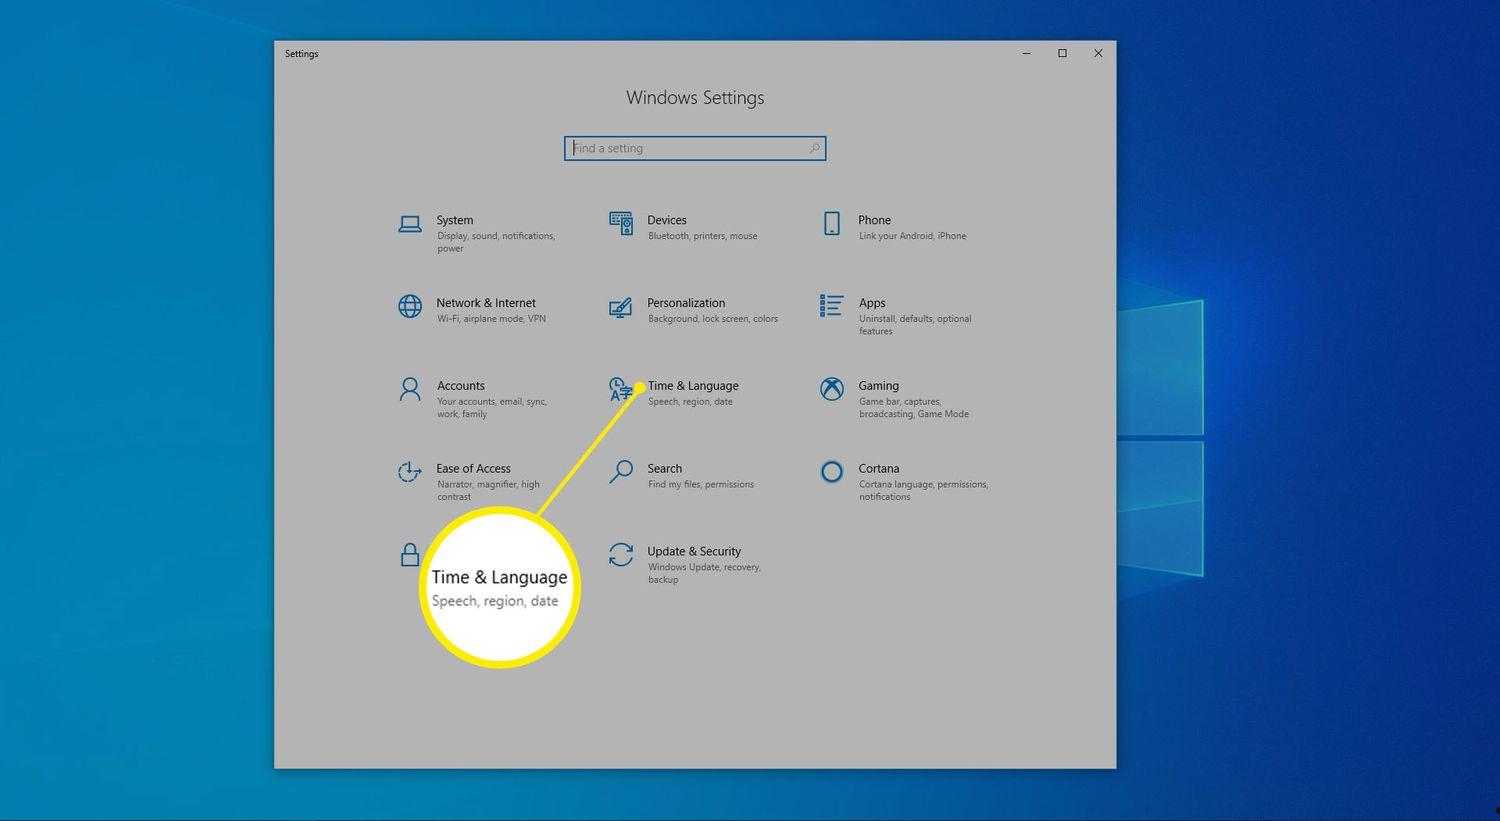Click the System laptop icon
This screenshot has width=1500, height=821.
[x=410, y=224]
